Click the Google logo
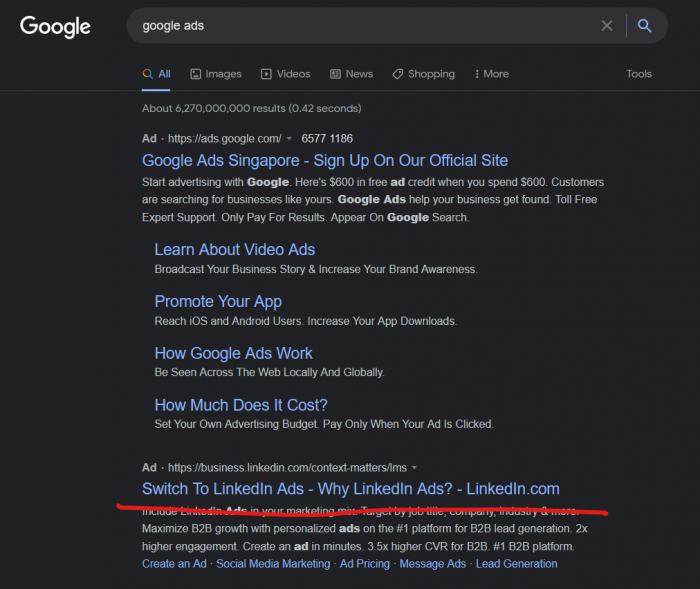Screen dimensions: 700x589 [x=55, y=27]
